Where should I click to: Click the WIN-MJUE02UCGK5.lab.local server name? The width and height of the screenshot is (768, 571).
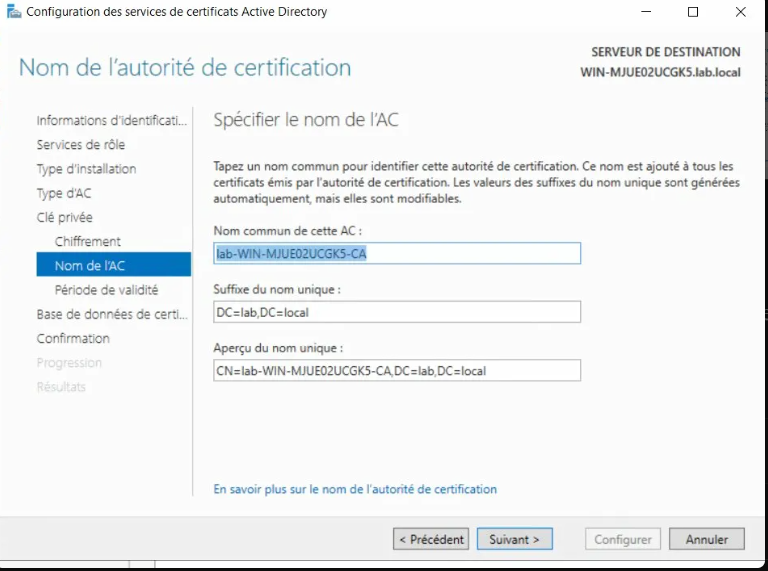[x=660, y=72]
